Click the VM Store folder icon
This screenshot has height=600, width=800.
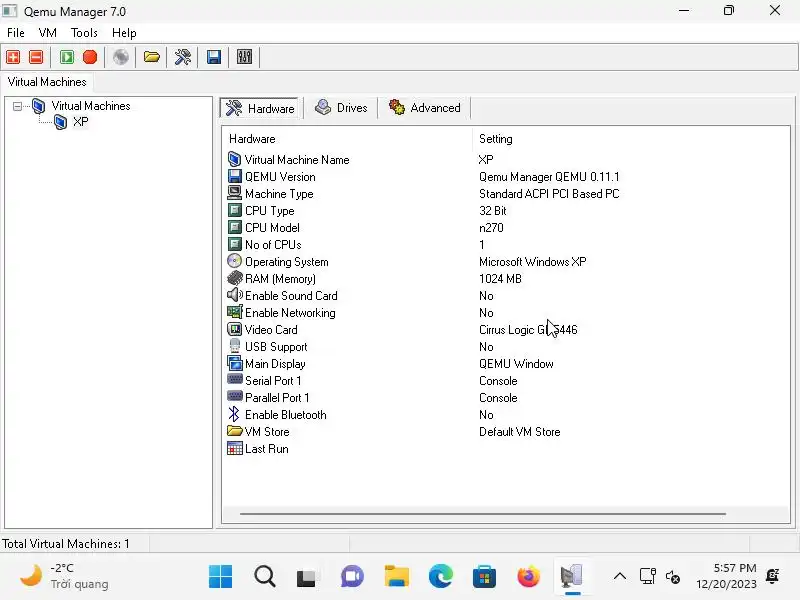point(234,431)
